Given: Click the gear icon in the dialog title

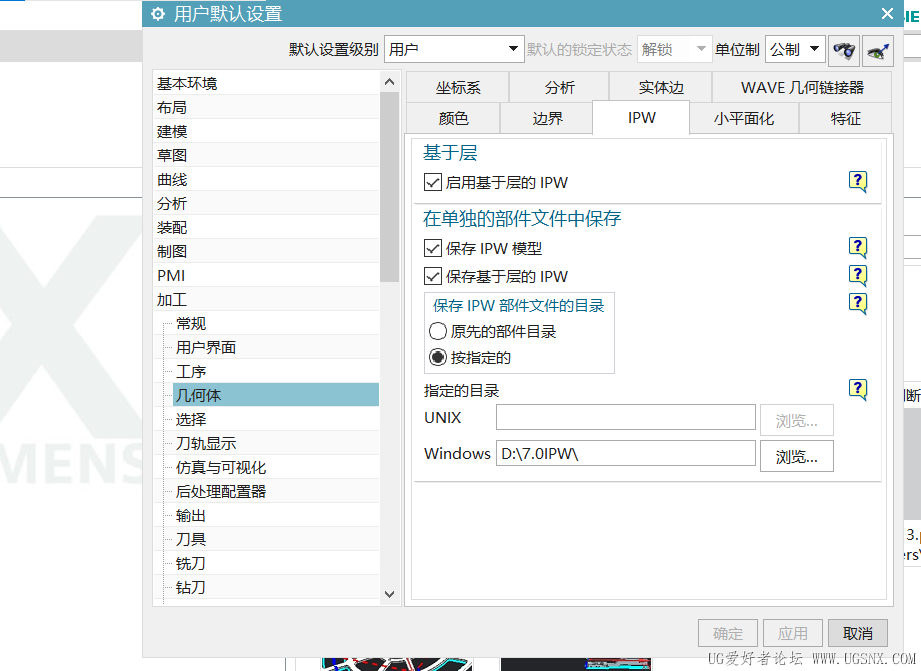Looking at the screenshot, I should tap(158, 14).
